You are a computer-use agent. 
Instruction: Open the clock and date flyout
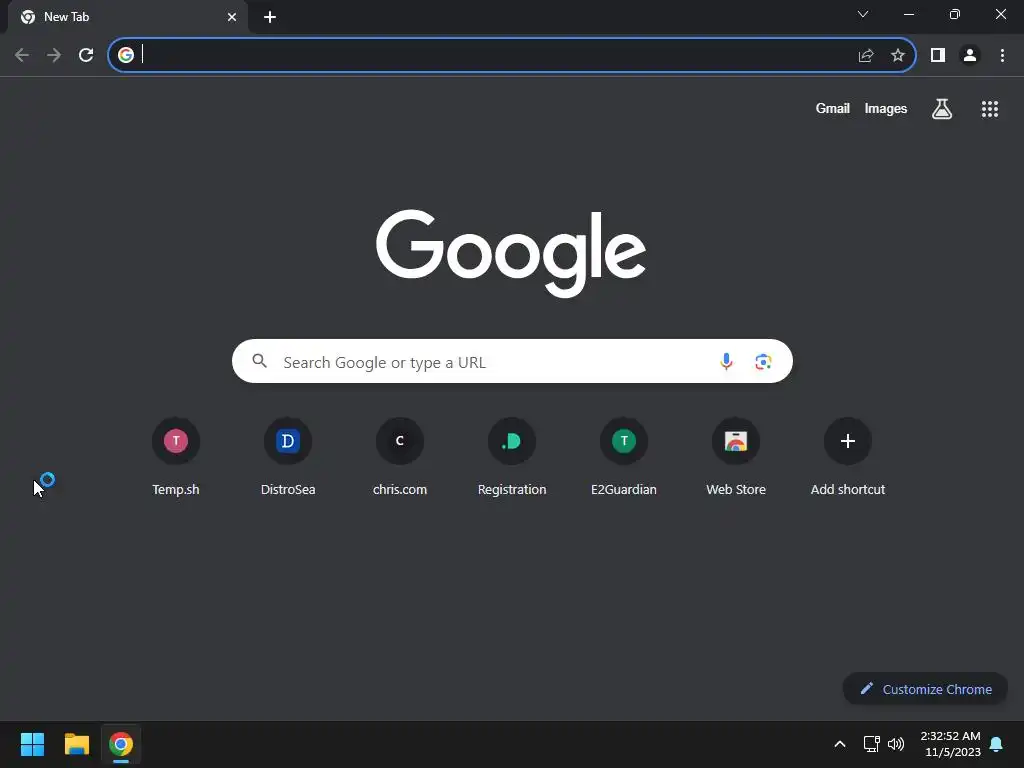coord(950,744)
